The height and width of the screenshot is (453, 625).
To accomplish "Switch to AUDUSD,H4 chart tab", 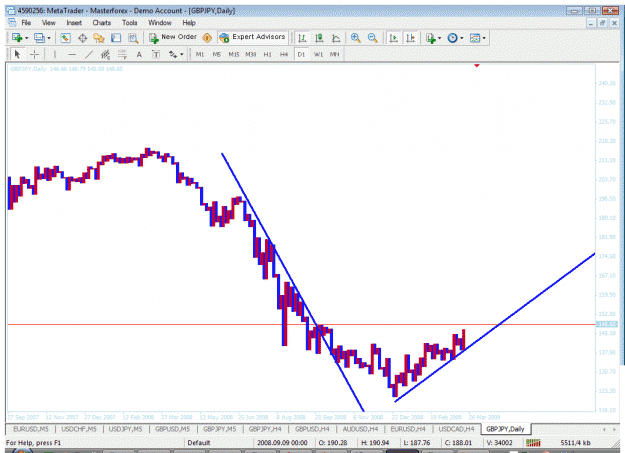I will (360, 429).
